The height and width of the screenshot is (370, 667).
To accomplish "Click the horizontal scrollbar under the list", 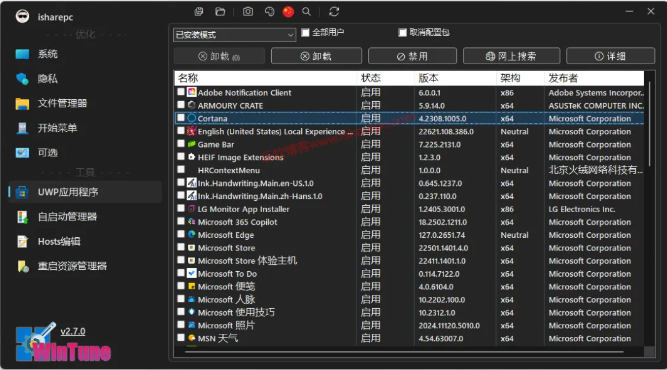I will coord(404,352).
